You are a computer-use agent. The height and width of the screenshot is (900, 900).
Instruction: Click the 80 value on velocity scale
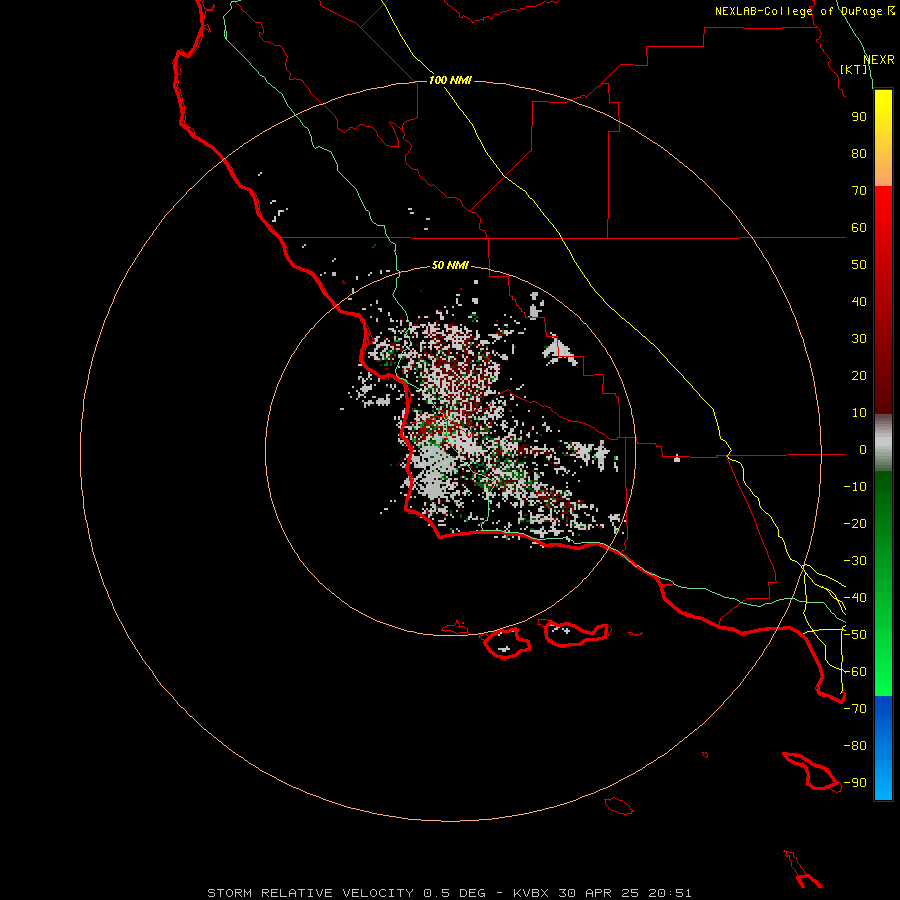tap(859, 154)
